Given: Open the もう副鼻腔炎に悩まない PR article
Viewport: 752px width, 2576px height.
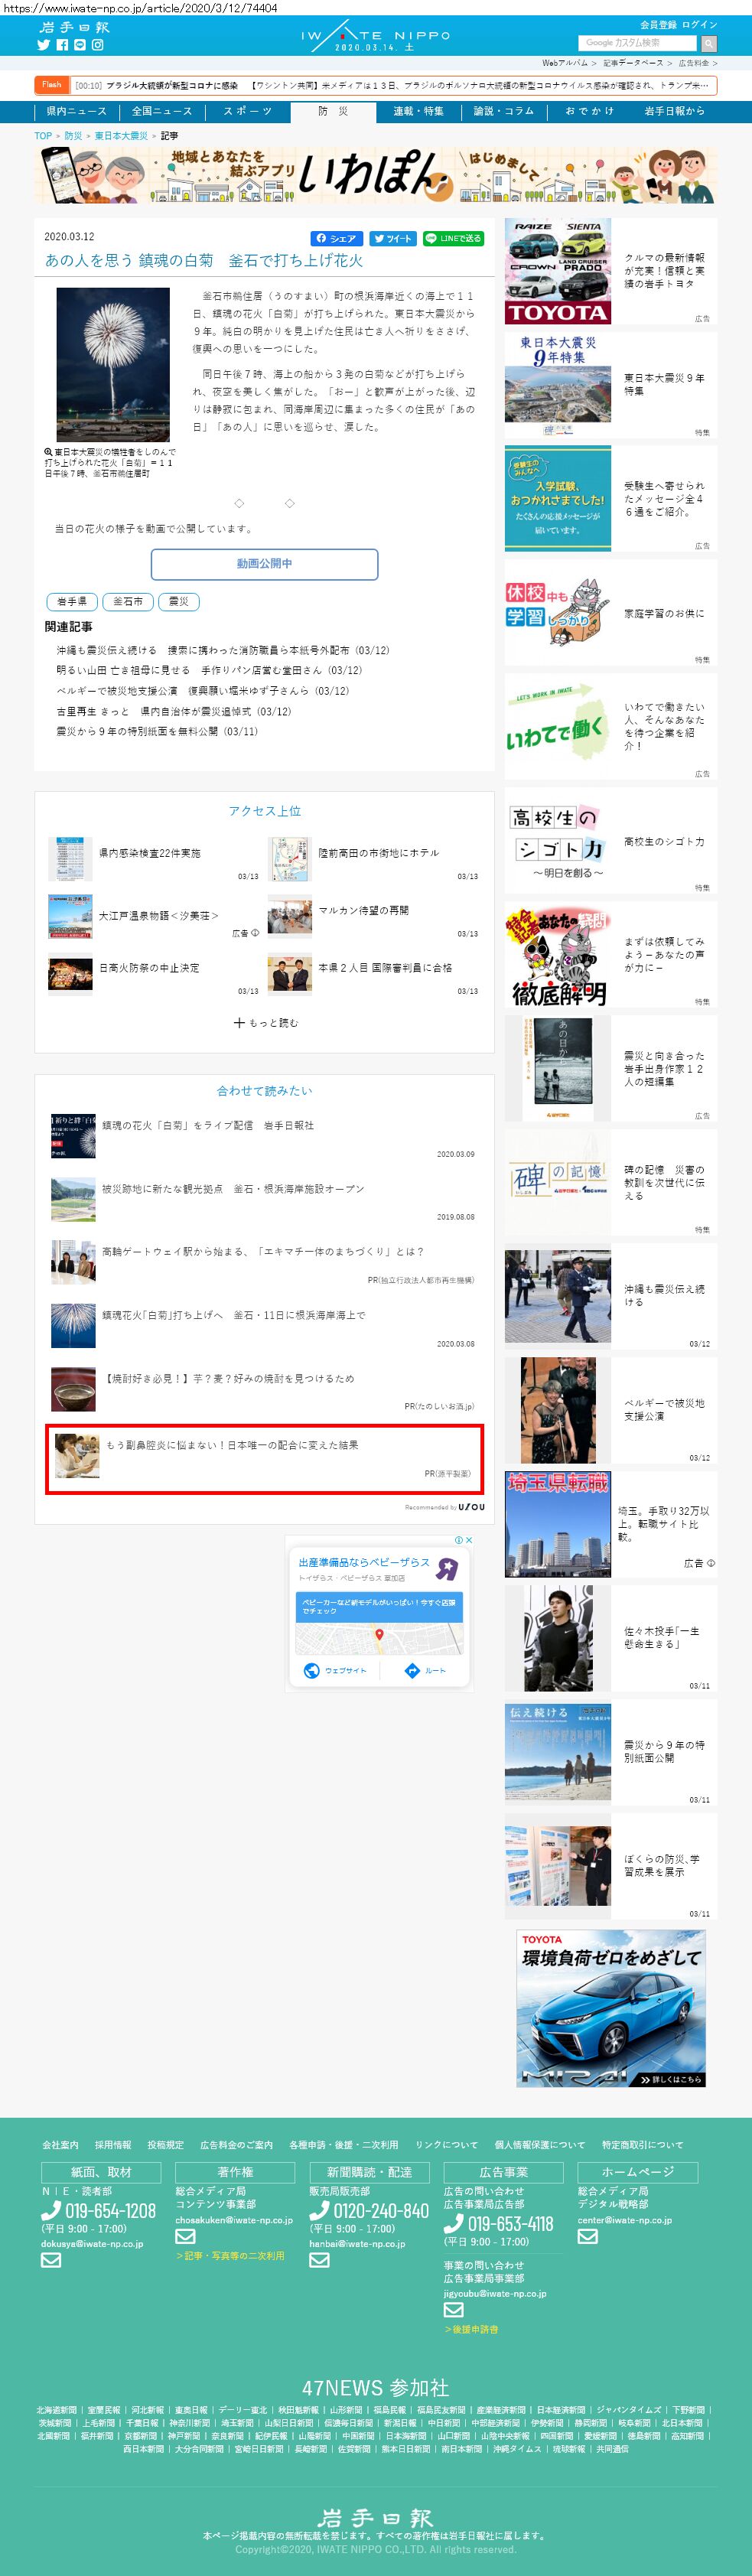Looking at the screenshot, I should click(264, 1459).
